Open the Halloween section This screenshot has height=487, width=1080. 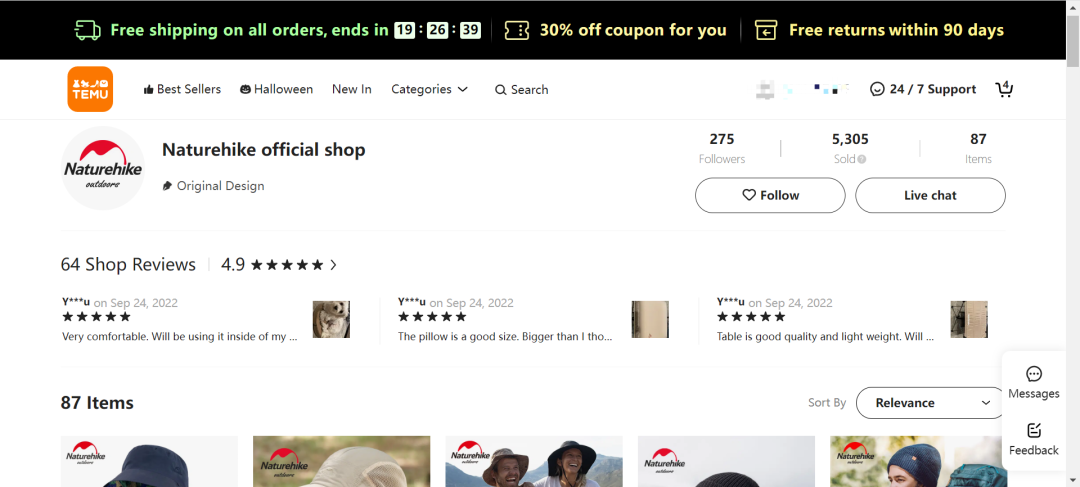click(x=276, y=89)
